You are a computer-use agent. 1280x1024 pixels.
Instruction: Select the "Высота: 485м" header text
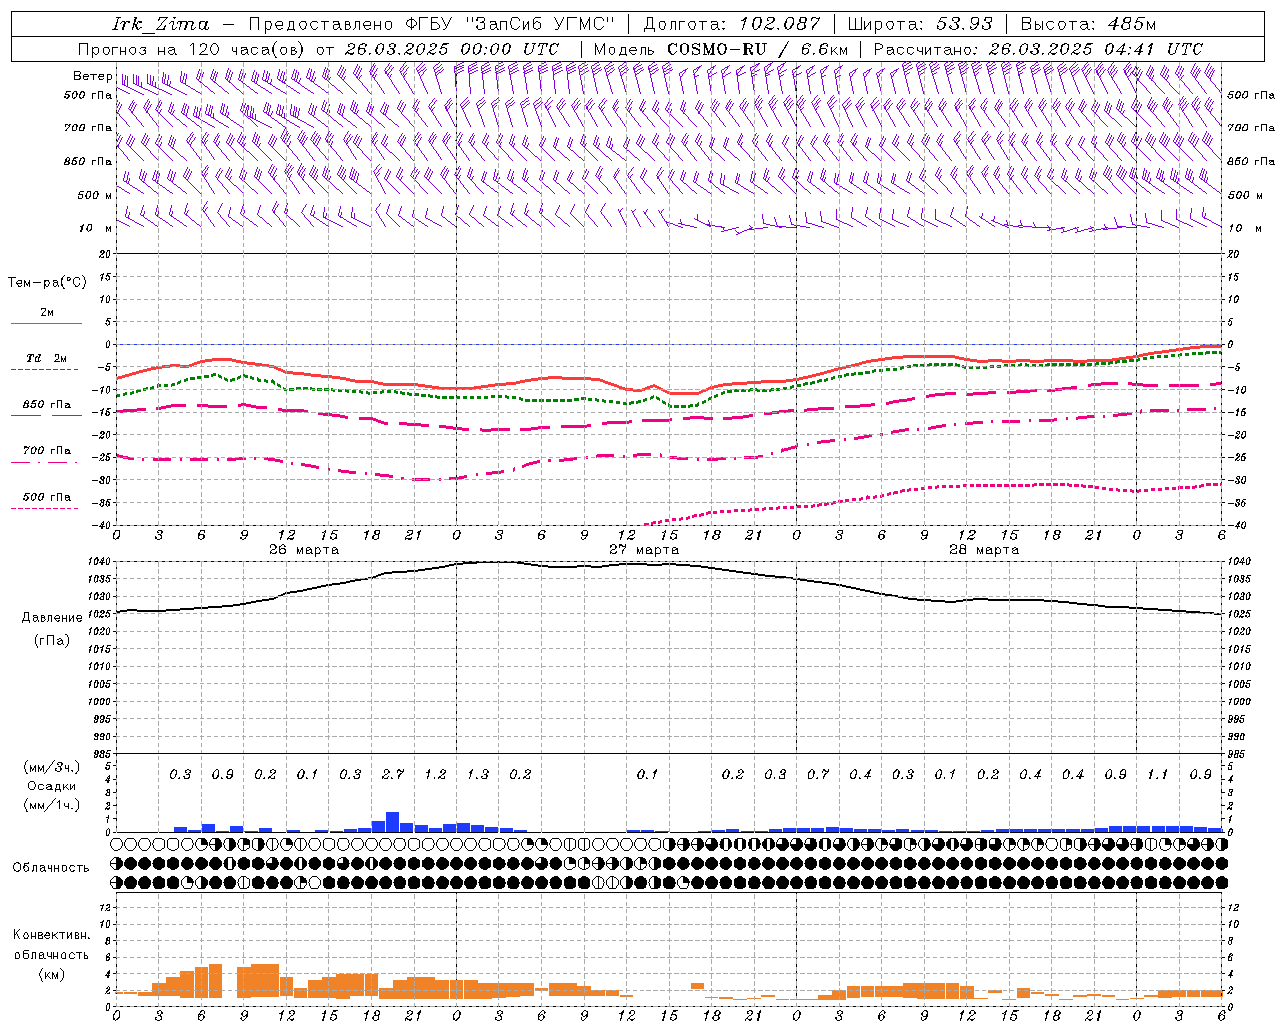[1088, 24]
